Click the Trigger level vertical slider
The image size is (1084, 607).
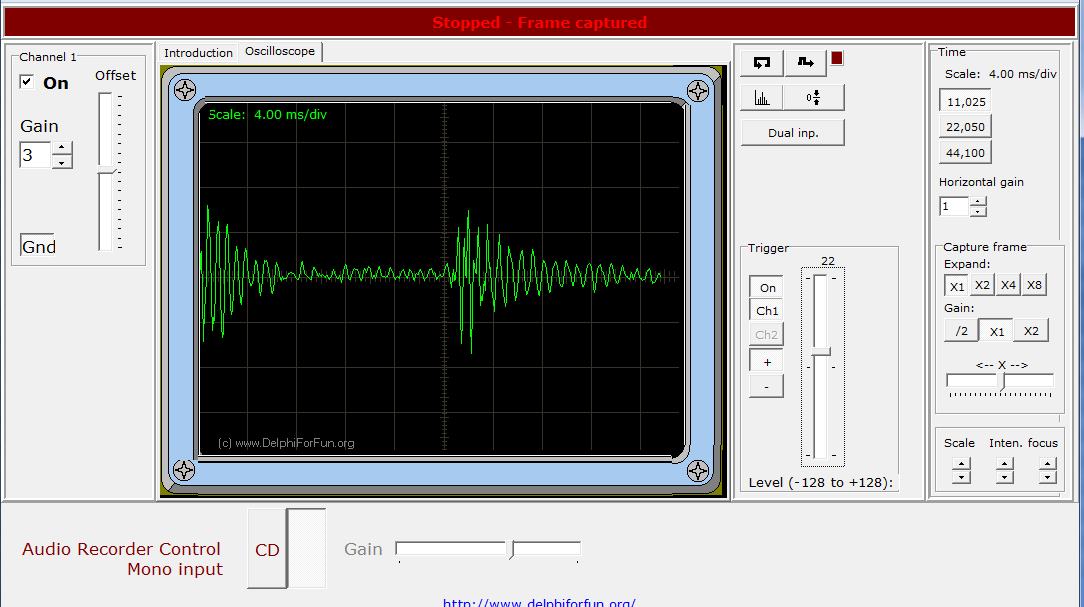coord(821,366)
